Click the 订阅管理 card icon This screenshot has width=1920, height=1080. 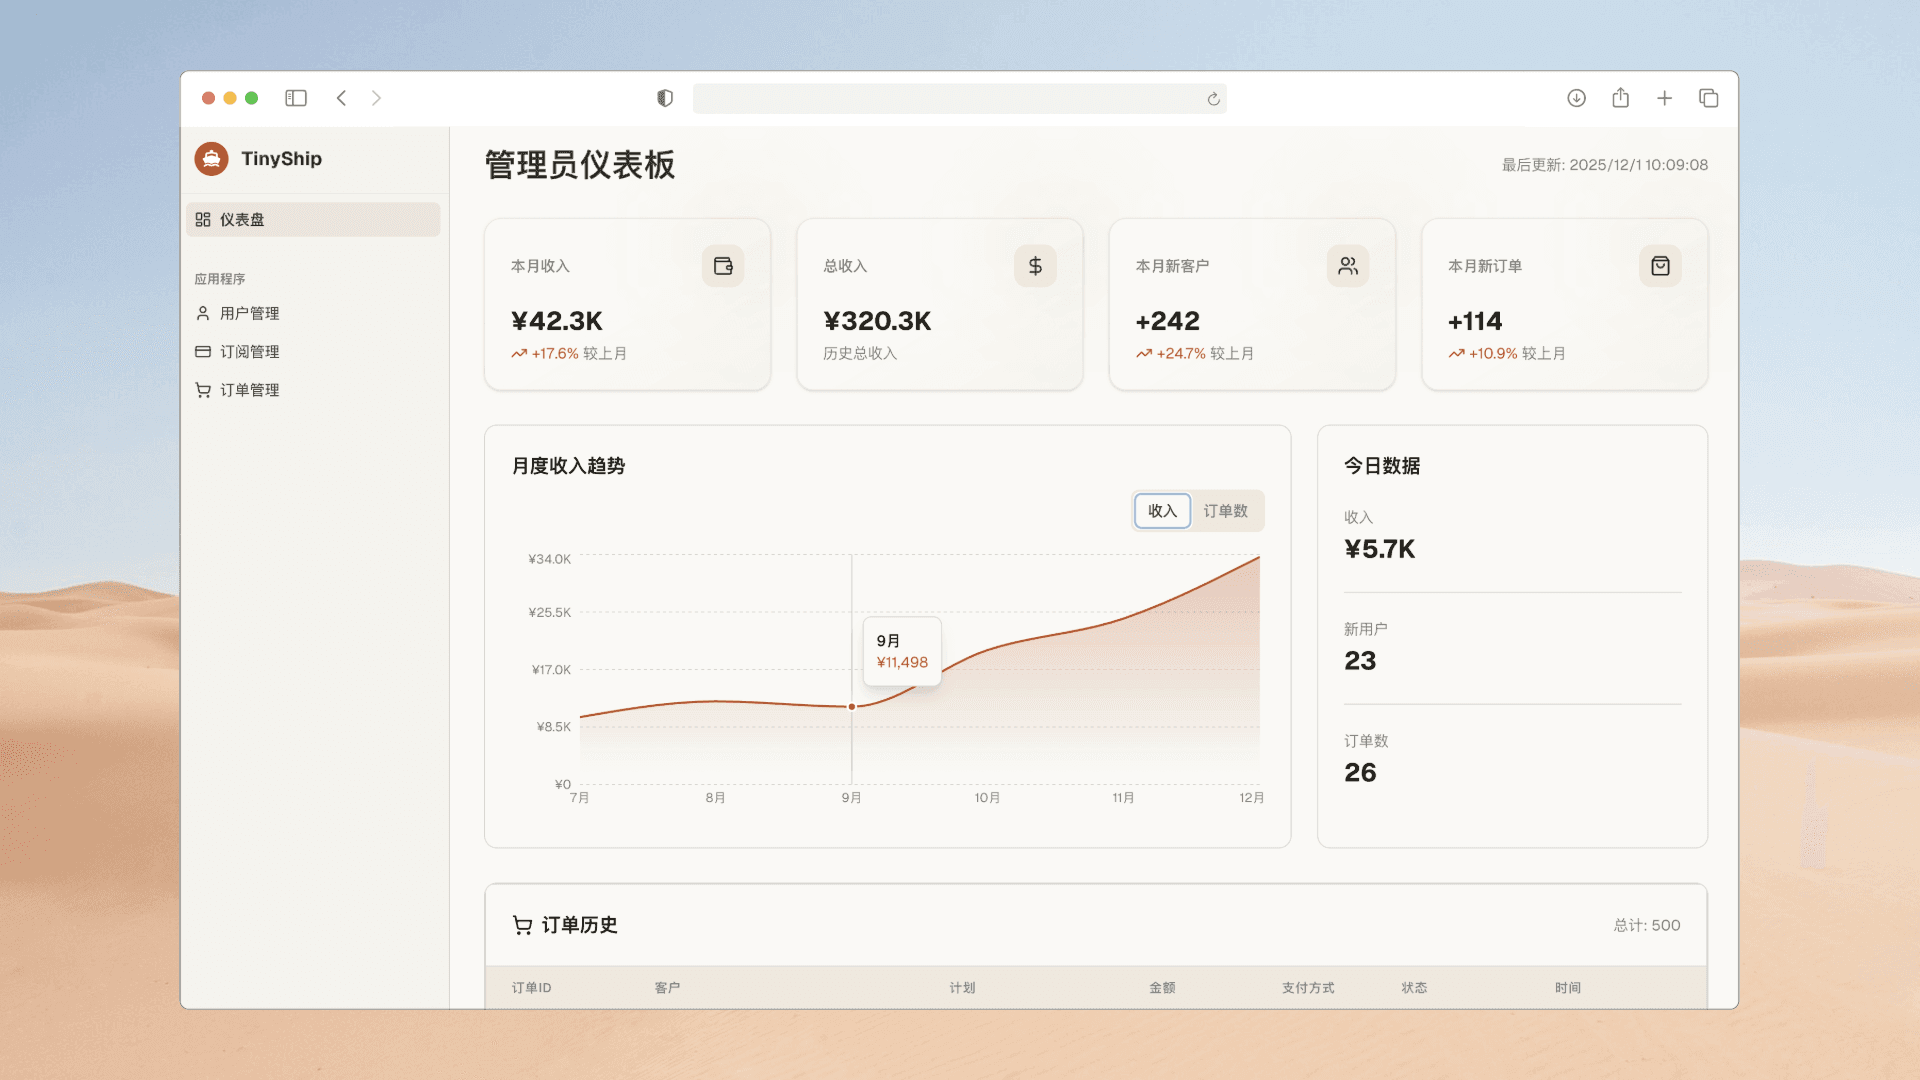click(x=203, y=351)
